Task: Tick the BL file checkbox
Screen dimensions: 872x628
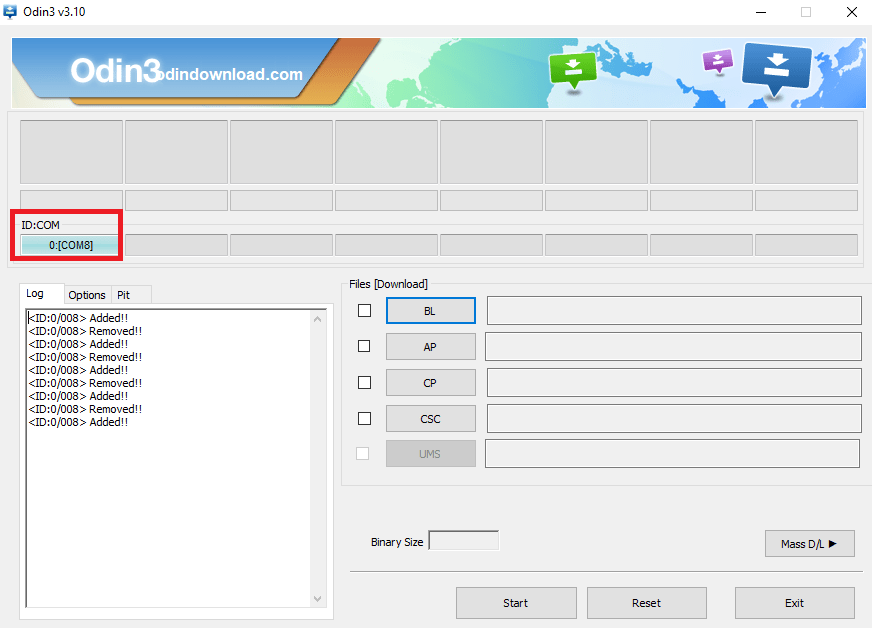Action: (364, 310)
